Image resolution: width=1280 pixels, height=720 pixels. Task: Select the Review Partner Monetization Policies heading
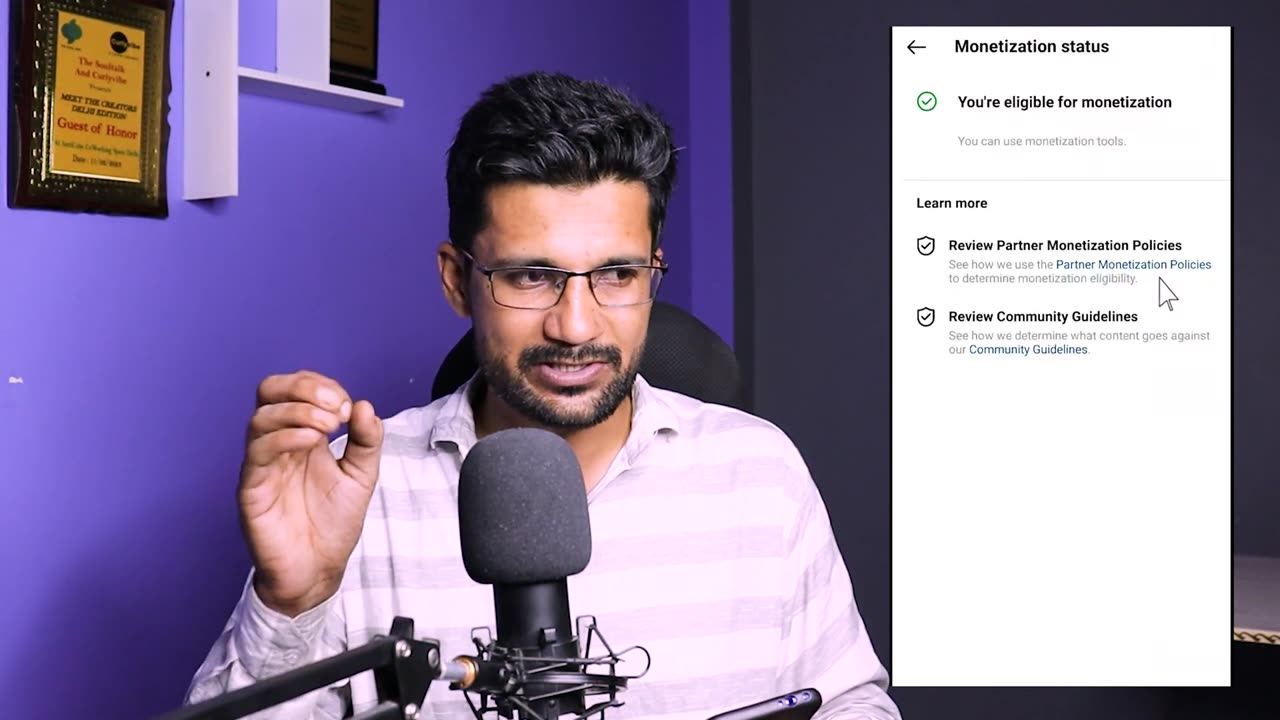click(x=1065, y=245)
